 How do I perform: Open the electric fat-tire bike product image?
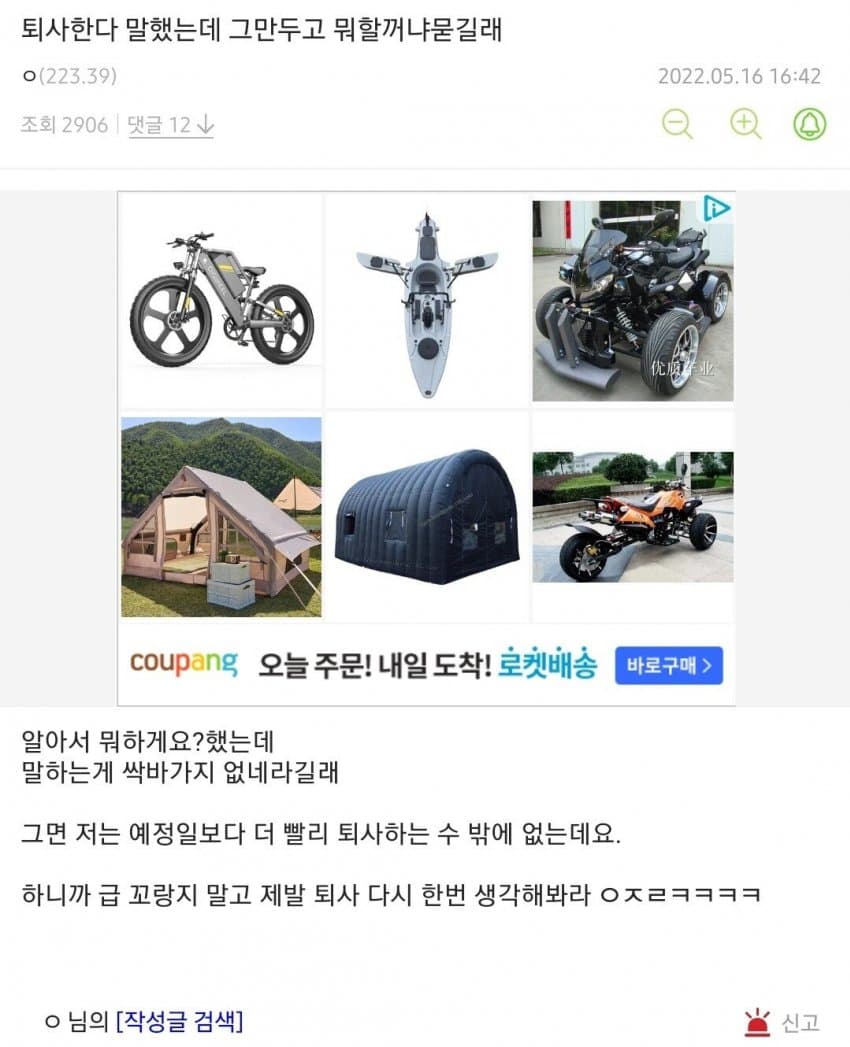[x=221, y=300]
